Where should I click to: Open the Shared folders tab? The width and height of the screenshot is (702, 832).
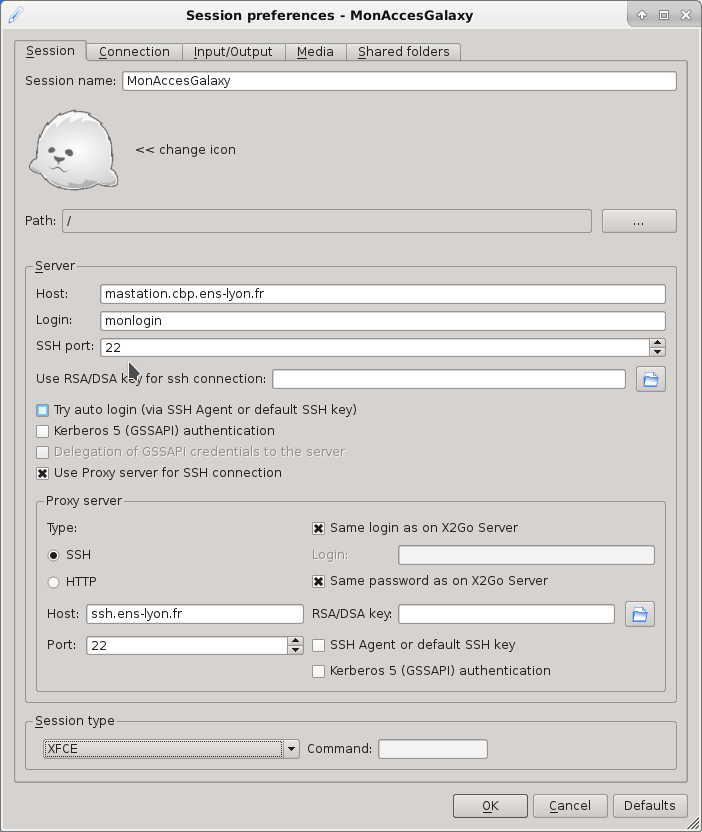pyautogui.click(x=403, y=52)
